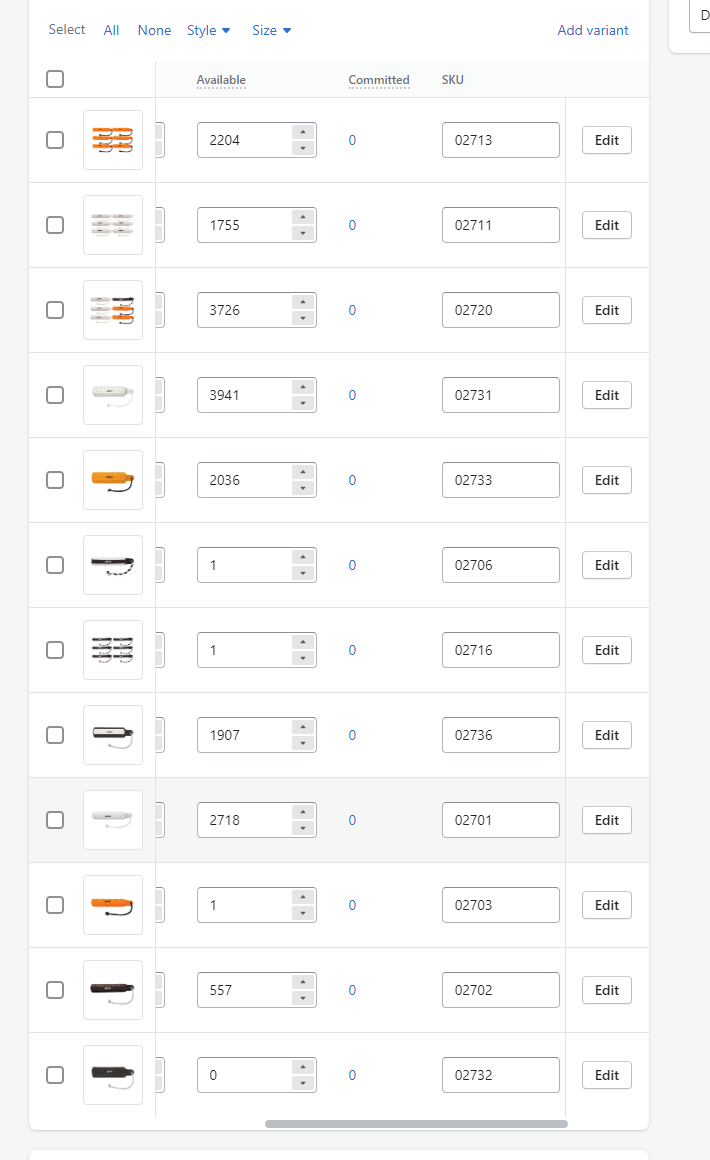Focus the SKU field containing 02716
The width and height of the screenshot is (710, 1160).
[501, 650]
